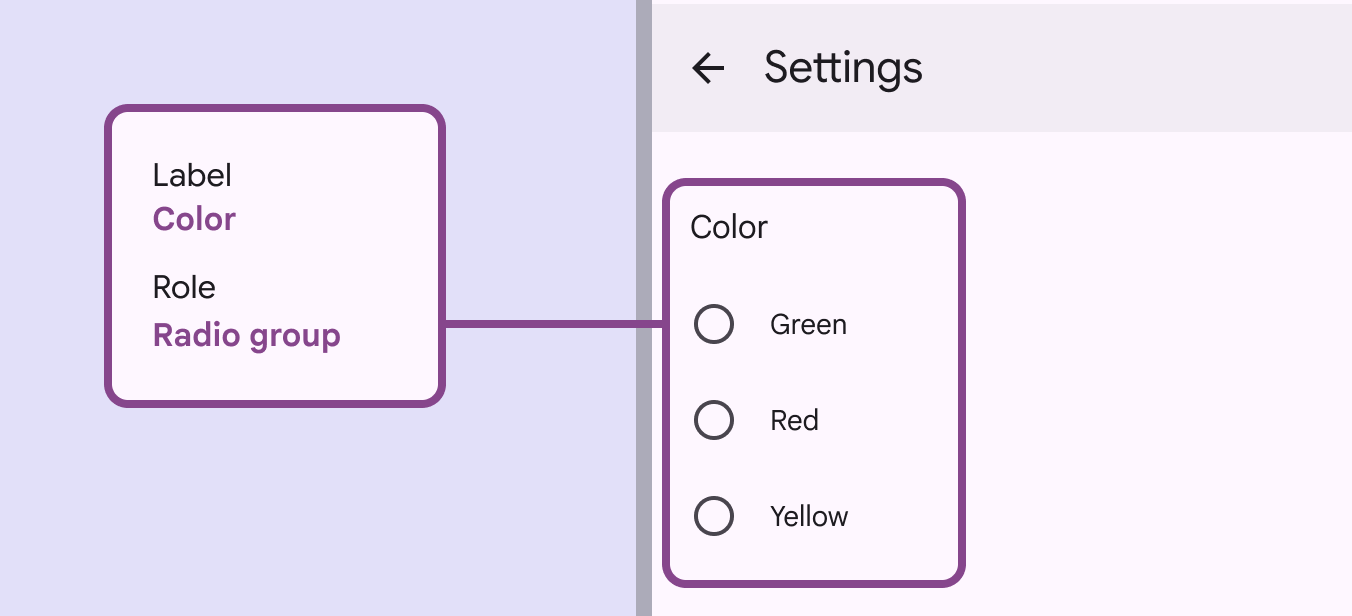
Task: Click the Settings page title
Action: (843, 68)
